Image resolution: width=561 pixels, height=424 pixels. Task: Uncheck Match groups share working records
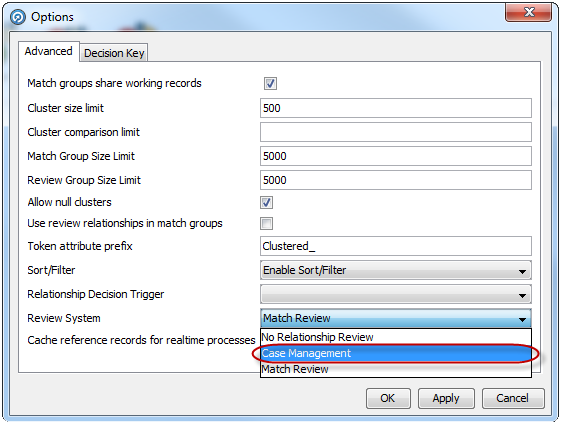(270, 83)
